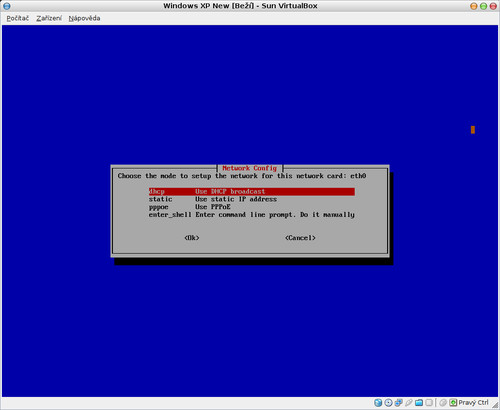Image resolution: width=500 pixels, height=410 pixels.
Task: Select the static IP address option
Action: [213, 199]
